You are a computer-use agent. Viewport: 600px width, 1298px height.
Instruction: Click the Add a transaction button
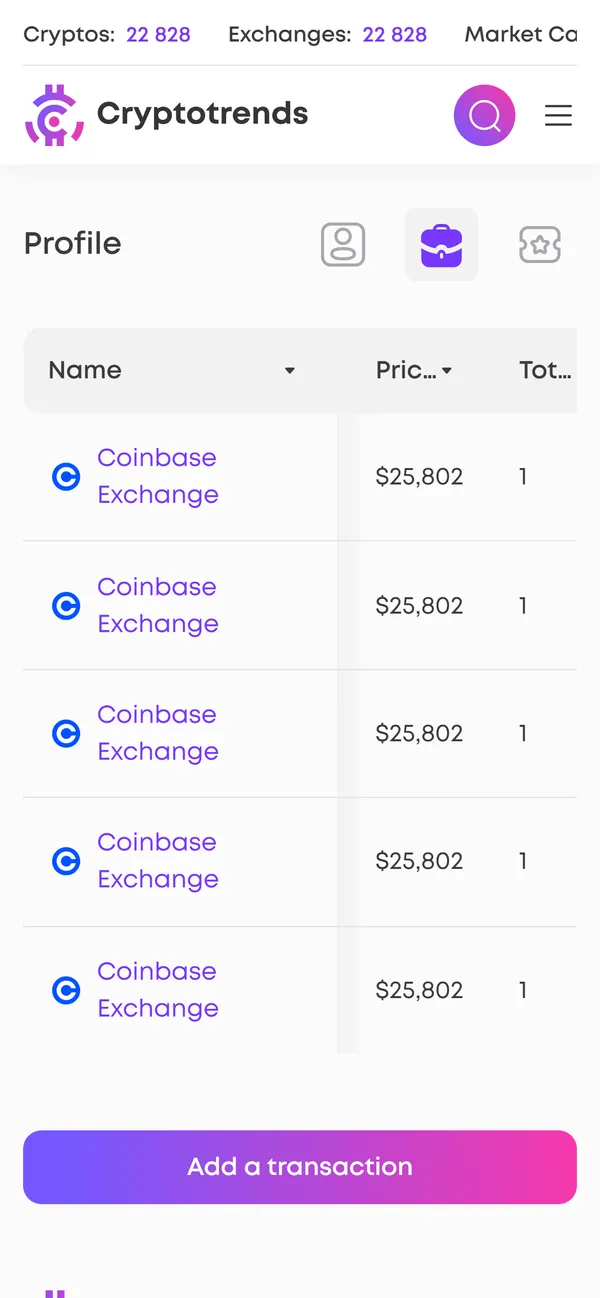tap(300, 1167)
